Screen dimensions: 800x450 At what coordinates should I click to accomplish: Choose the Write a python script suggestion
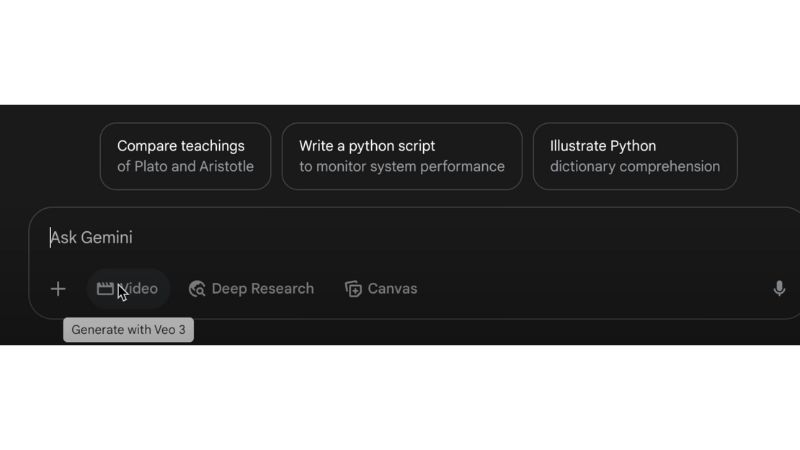tap(401, 156)
